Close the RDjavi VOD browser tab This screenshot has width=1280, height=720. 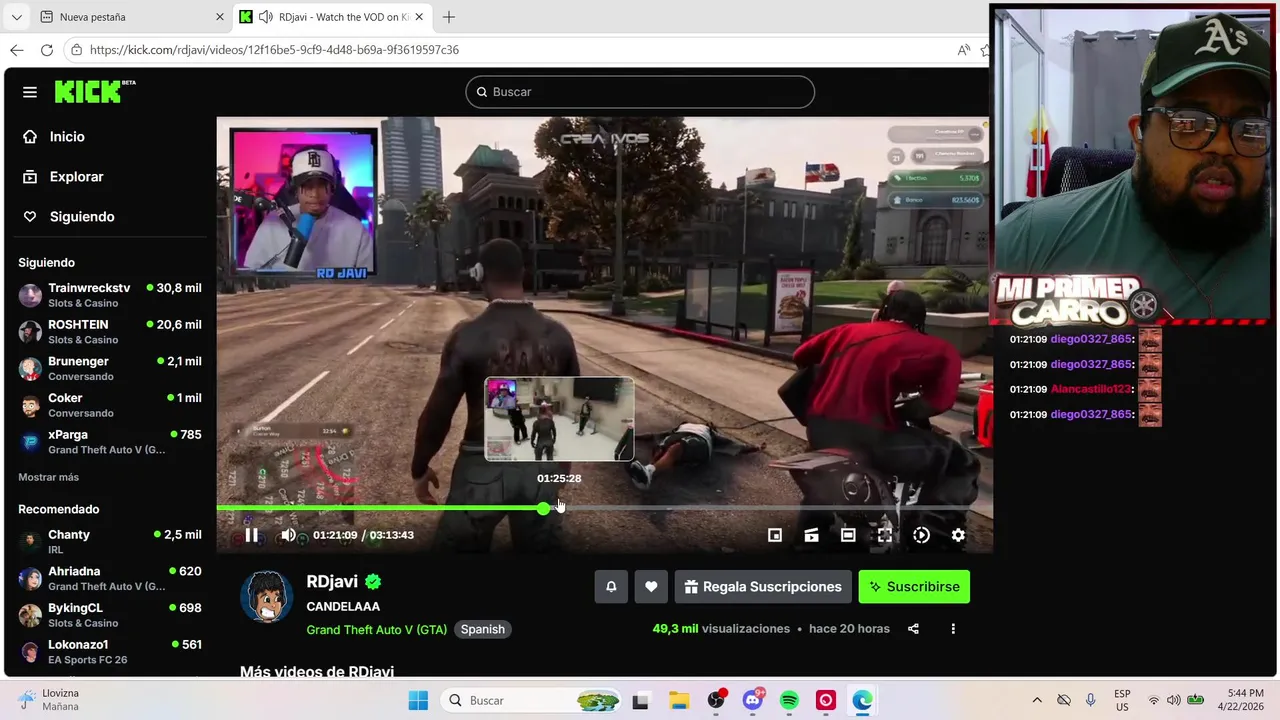(x=420, y=17)
